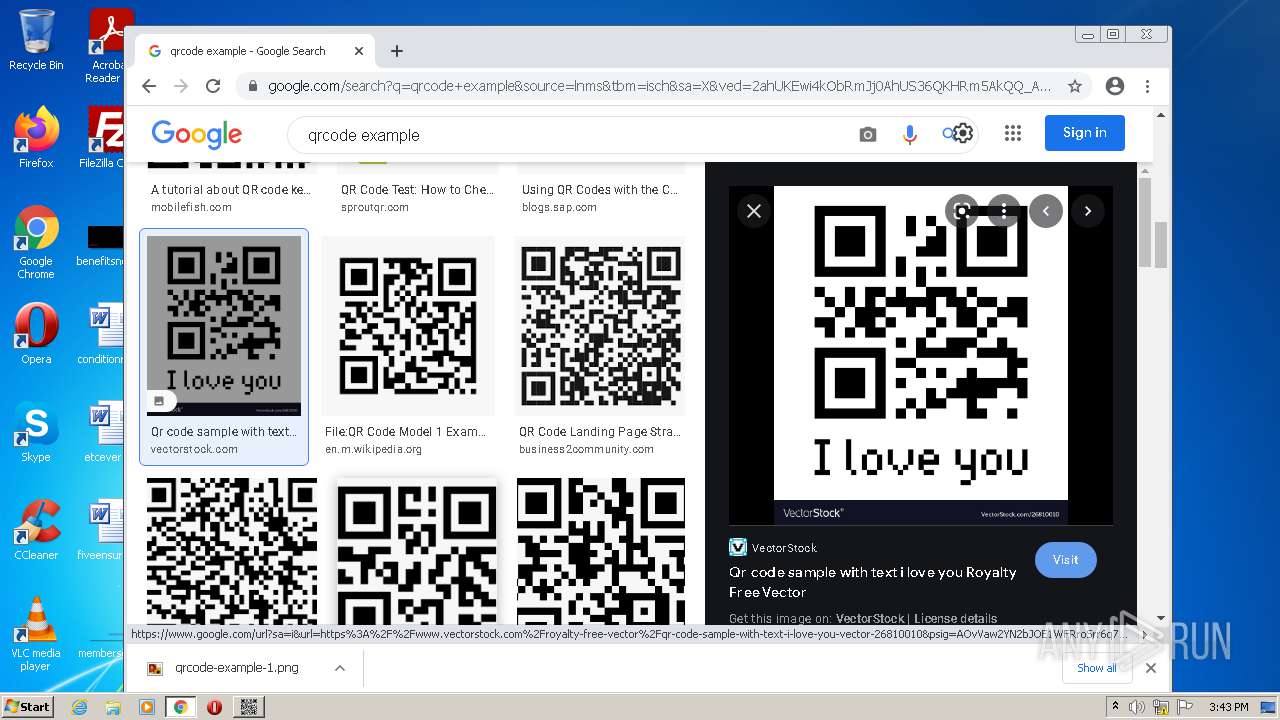Open QR app taskbar icon

pyautogui.click(x=249, y=706)
